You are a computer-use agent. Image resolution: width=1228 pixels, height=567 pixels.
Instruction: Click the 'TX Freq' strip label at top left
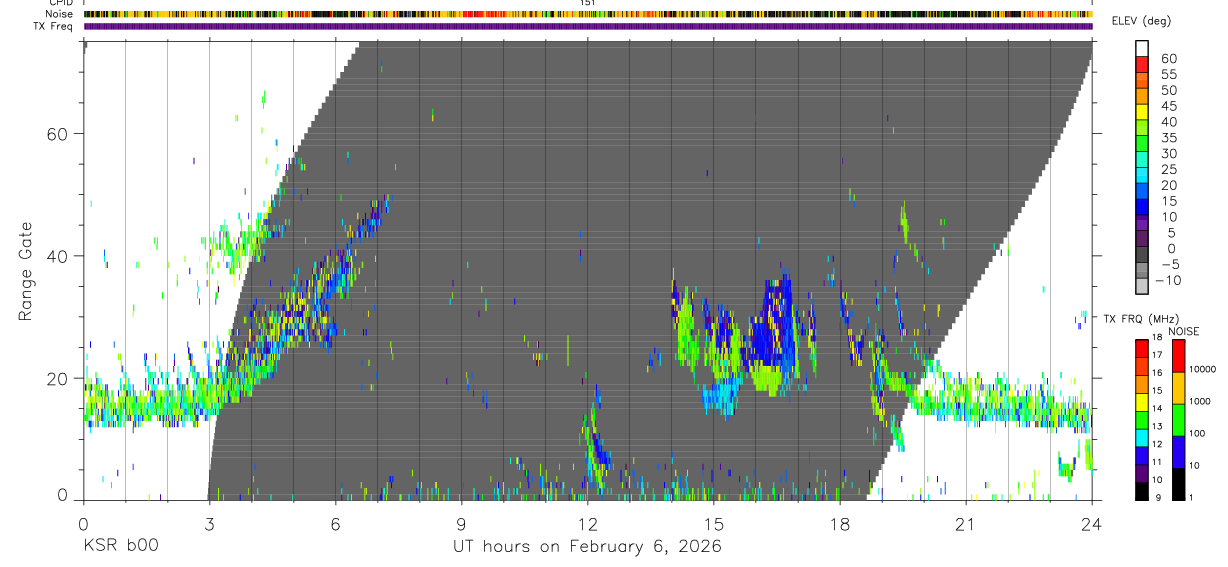pos(54,26)
